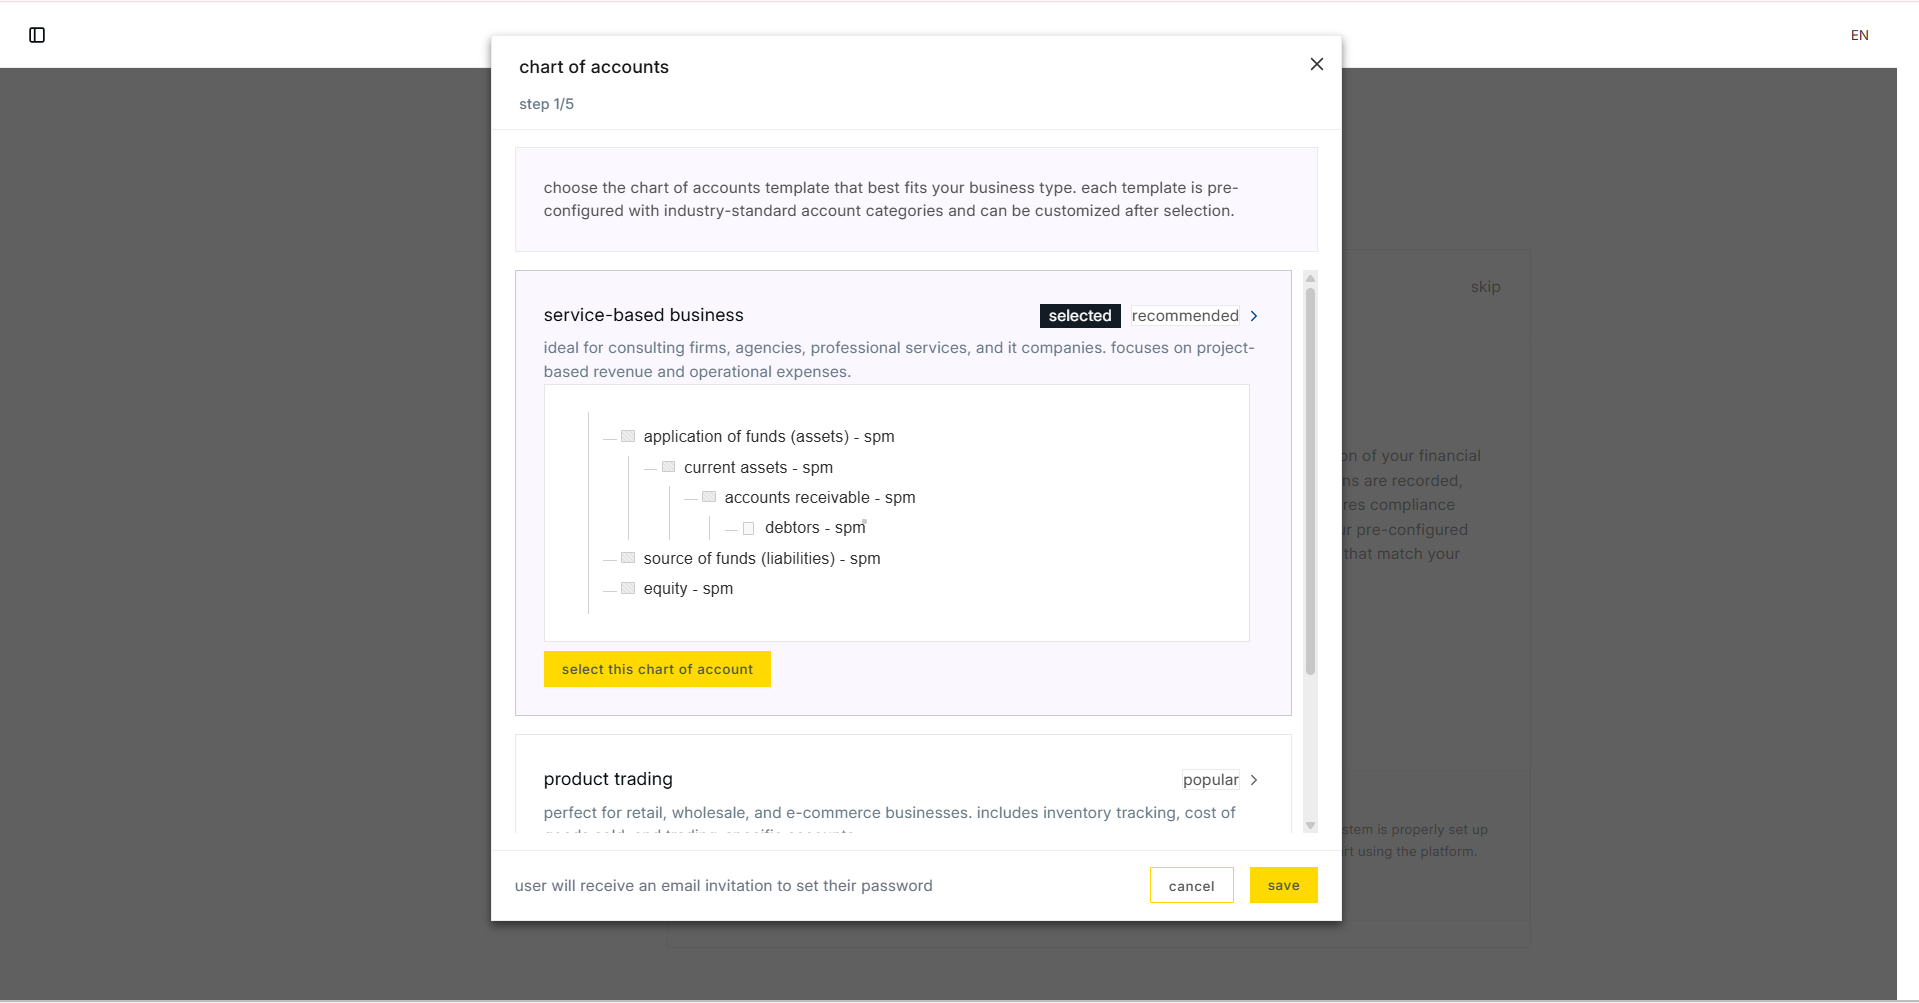Image resolution: width=1919 pixels, height=1003 pixels.
Task: Select the debtors - spm tree item
Action: [814, 527]
